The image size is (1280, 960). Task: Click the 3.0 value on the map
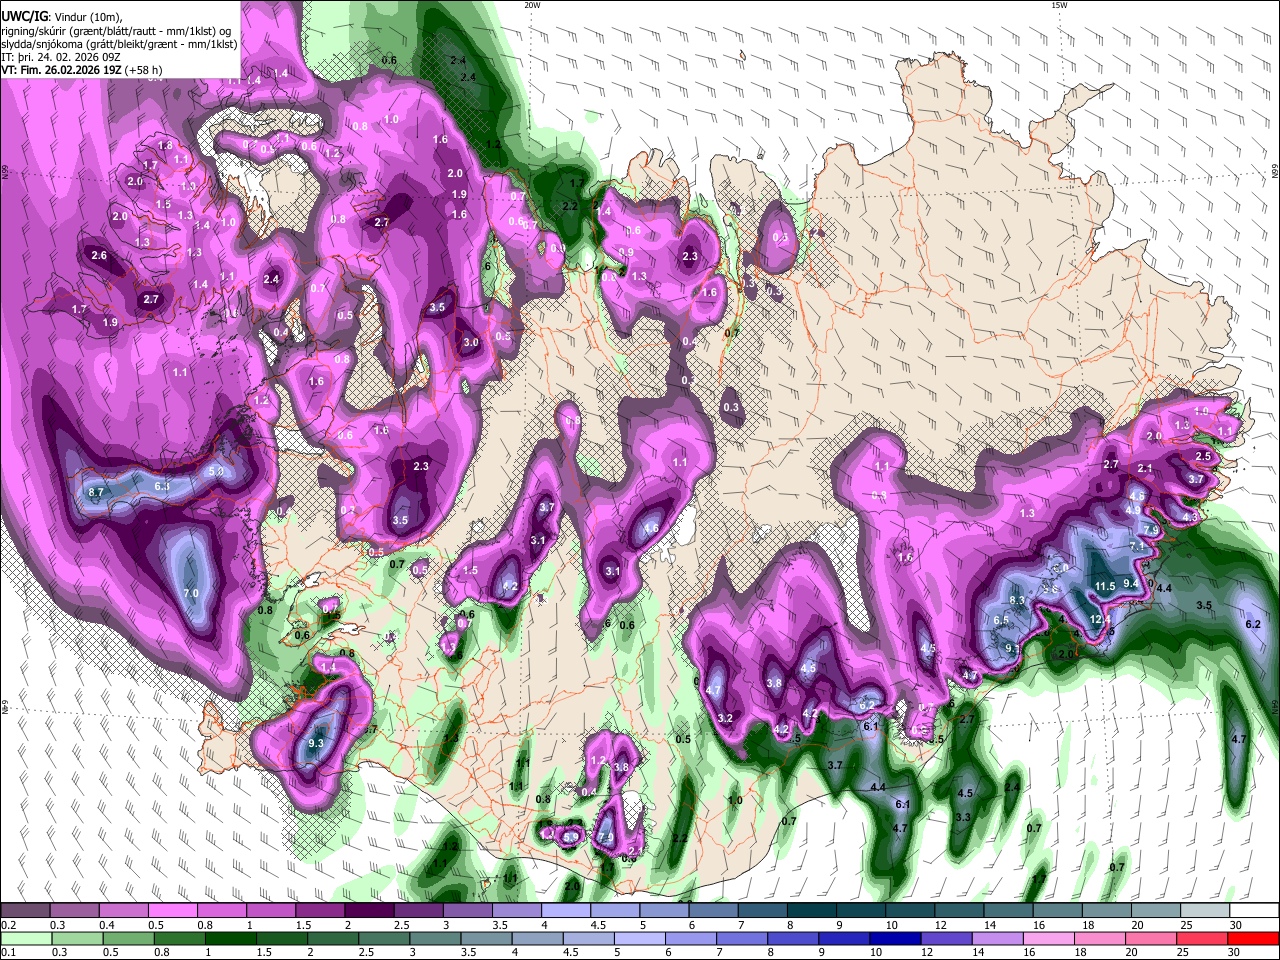471,342
